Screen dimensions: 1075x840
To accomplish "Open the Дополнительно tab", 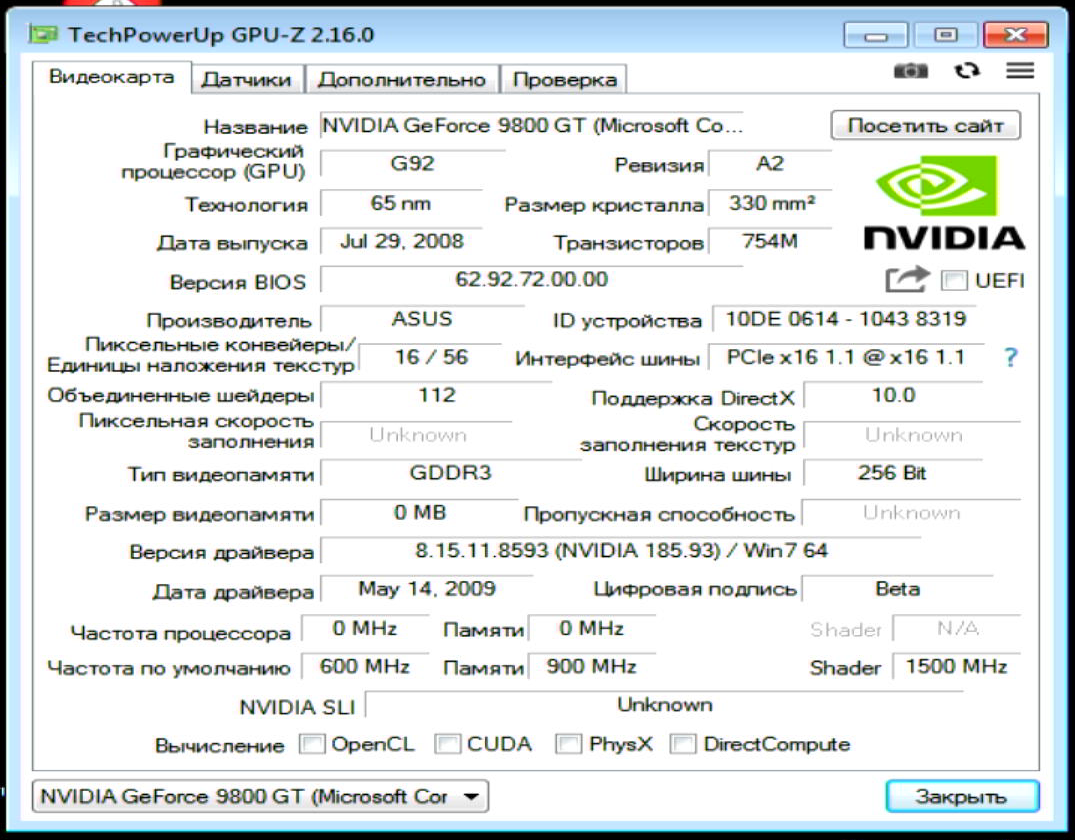I will coord(402,80).
